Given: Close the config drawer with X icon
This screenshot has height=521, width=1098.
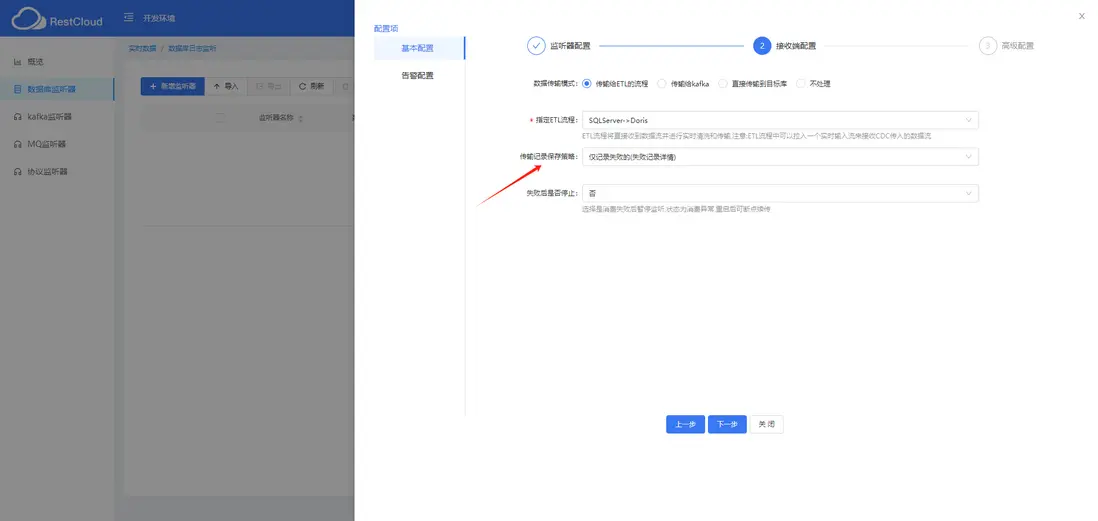Looking at the screenshot, I should pos(1081,16).
